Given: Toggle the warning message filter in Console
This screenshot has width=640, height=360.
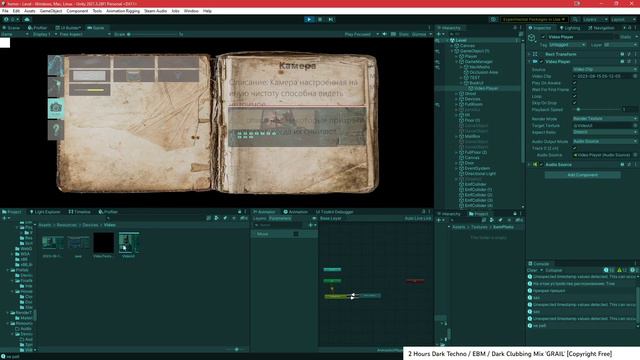Looking at the screenshot, I should point(622,270).
